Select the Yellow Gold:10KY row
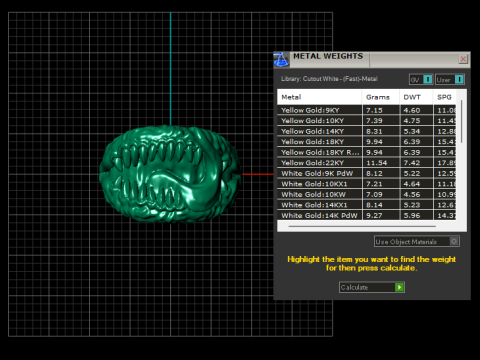 click(367, 121)
